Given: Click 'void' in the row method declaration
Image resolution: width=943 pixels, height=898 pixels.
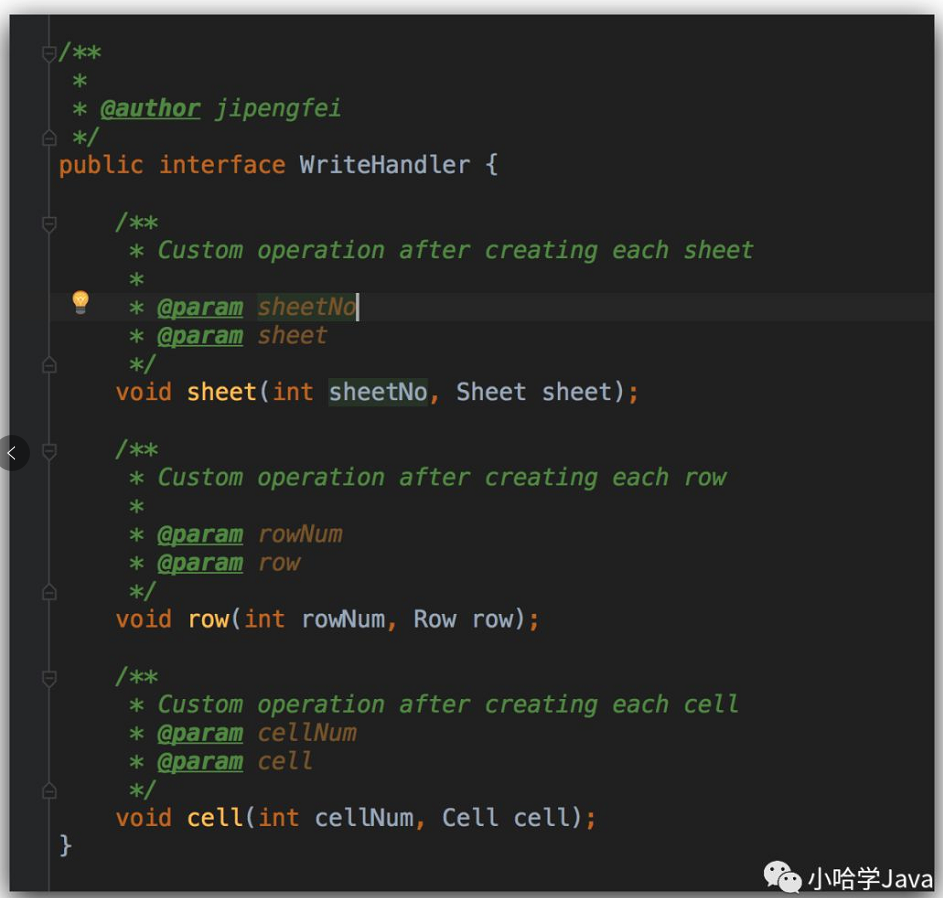Looking at the screenshot, I should (x=144, y=620).
